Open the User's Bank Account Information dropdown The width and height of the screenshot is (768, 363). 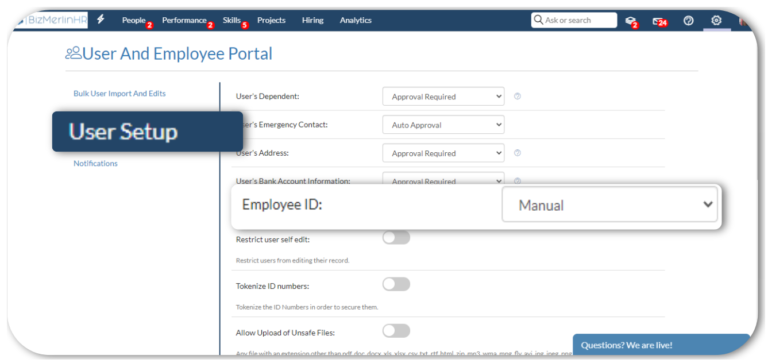click(443, 178)
